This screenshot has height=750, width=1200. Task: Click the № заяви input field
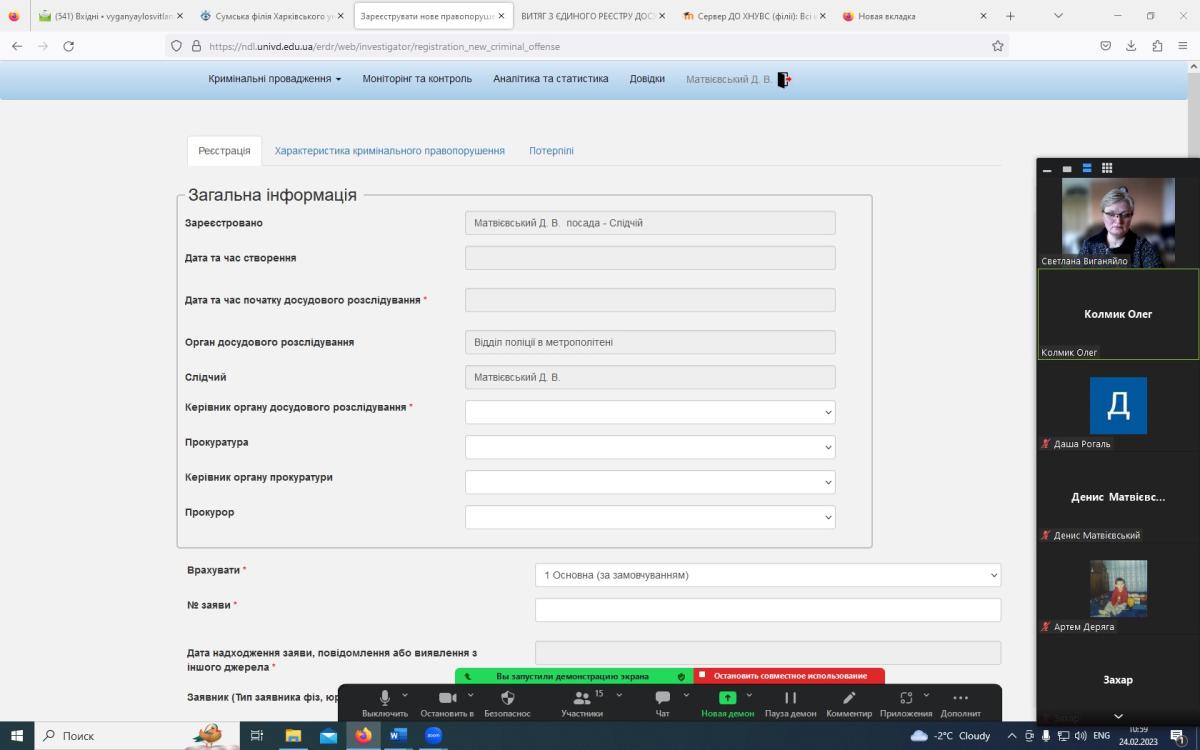coord(767,610)
